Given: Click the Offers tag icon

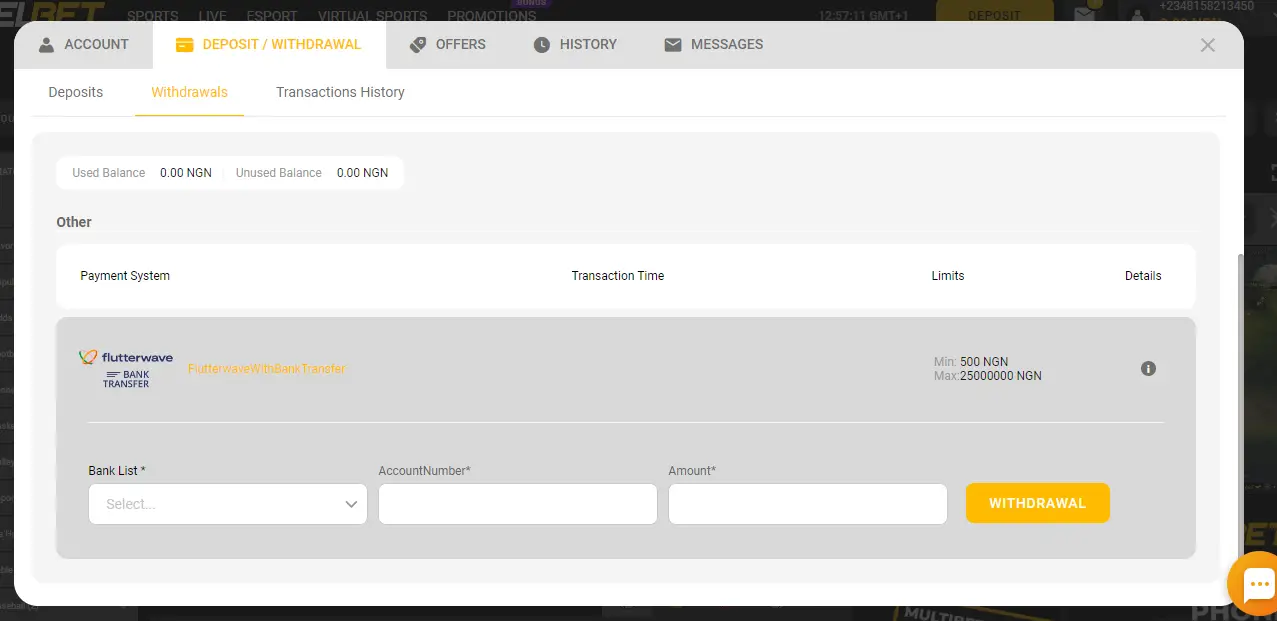Looking at the screenshot, I should [x=418, y=45].
